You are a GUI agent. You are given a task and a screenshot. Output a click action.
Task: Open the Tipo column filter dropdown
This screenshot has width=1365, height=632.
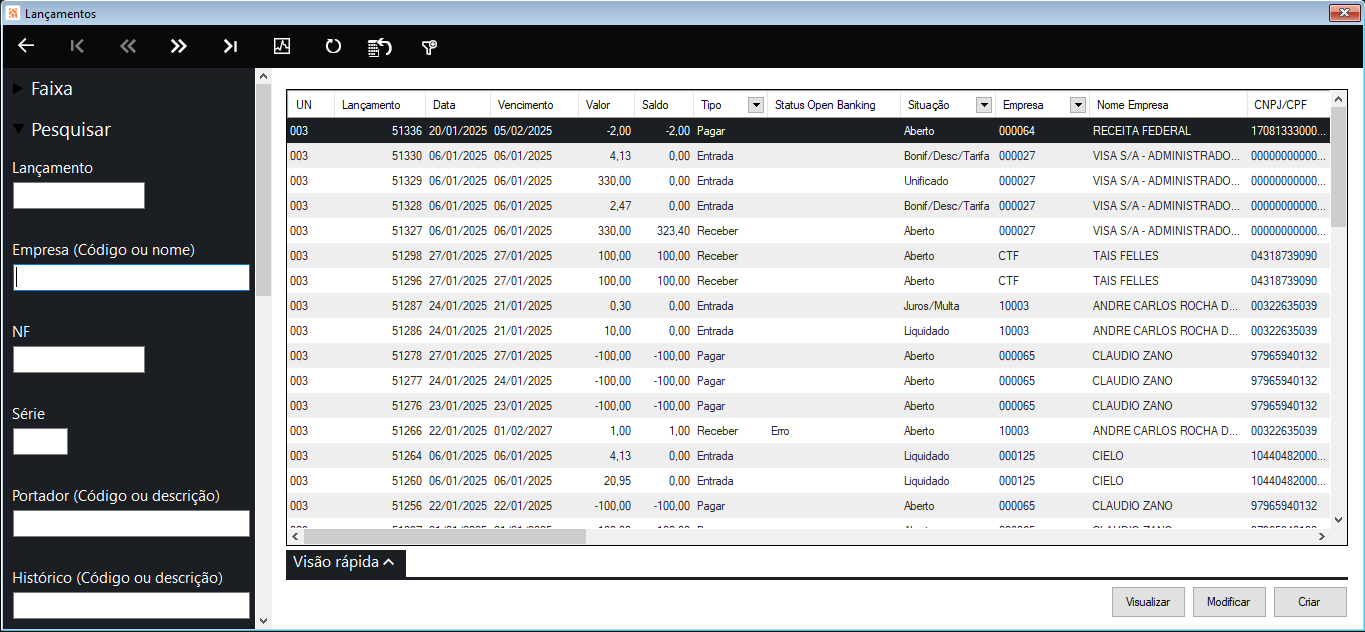756,105
